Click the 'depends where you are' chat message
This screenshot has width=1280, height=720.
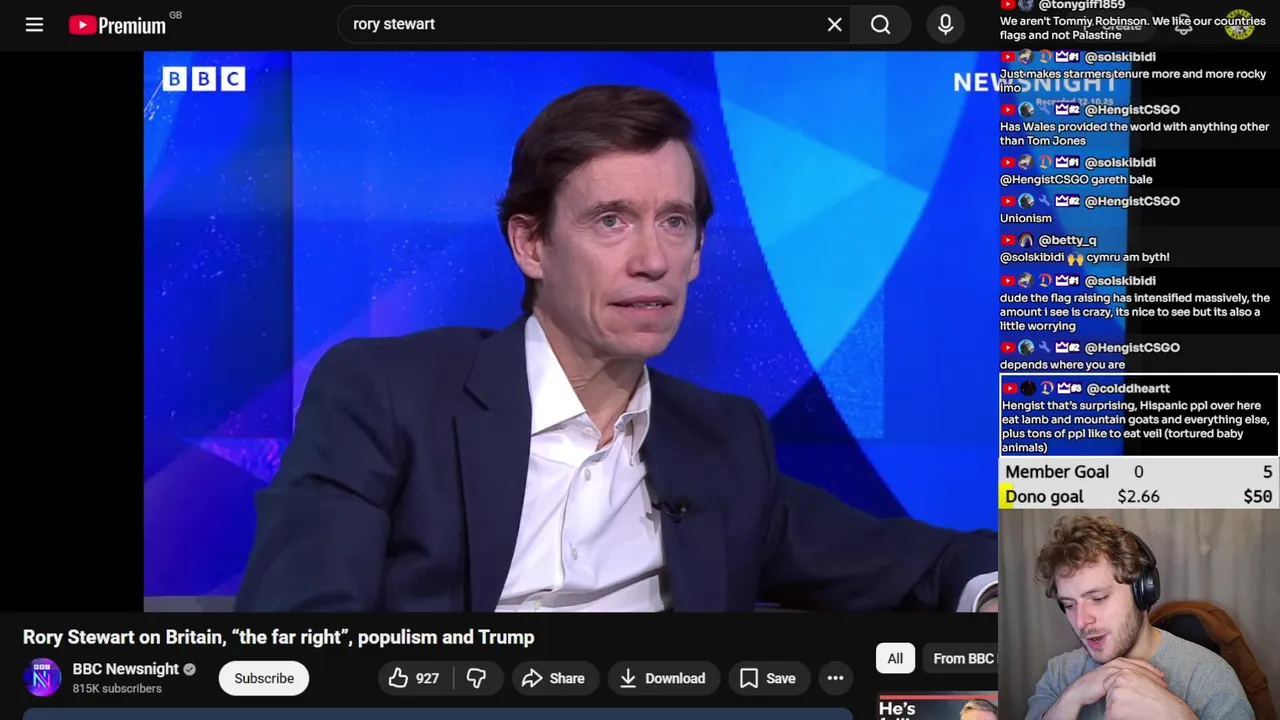[x=1062, y=365]
